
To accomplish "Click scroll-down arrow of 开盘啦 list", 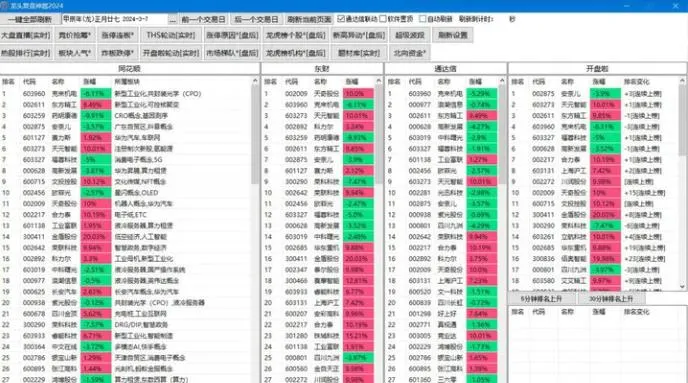I will (x=682, y=286).
